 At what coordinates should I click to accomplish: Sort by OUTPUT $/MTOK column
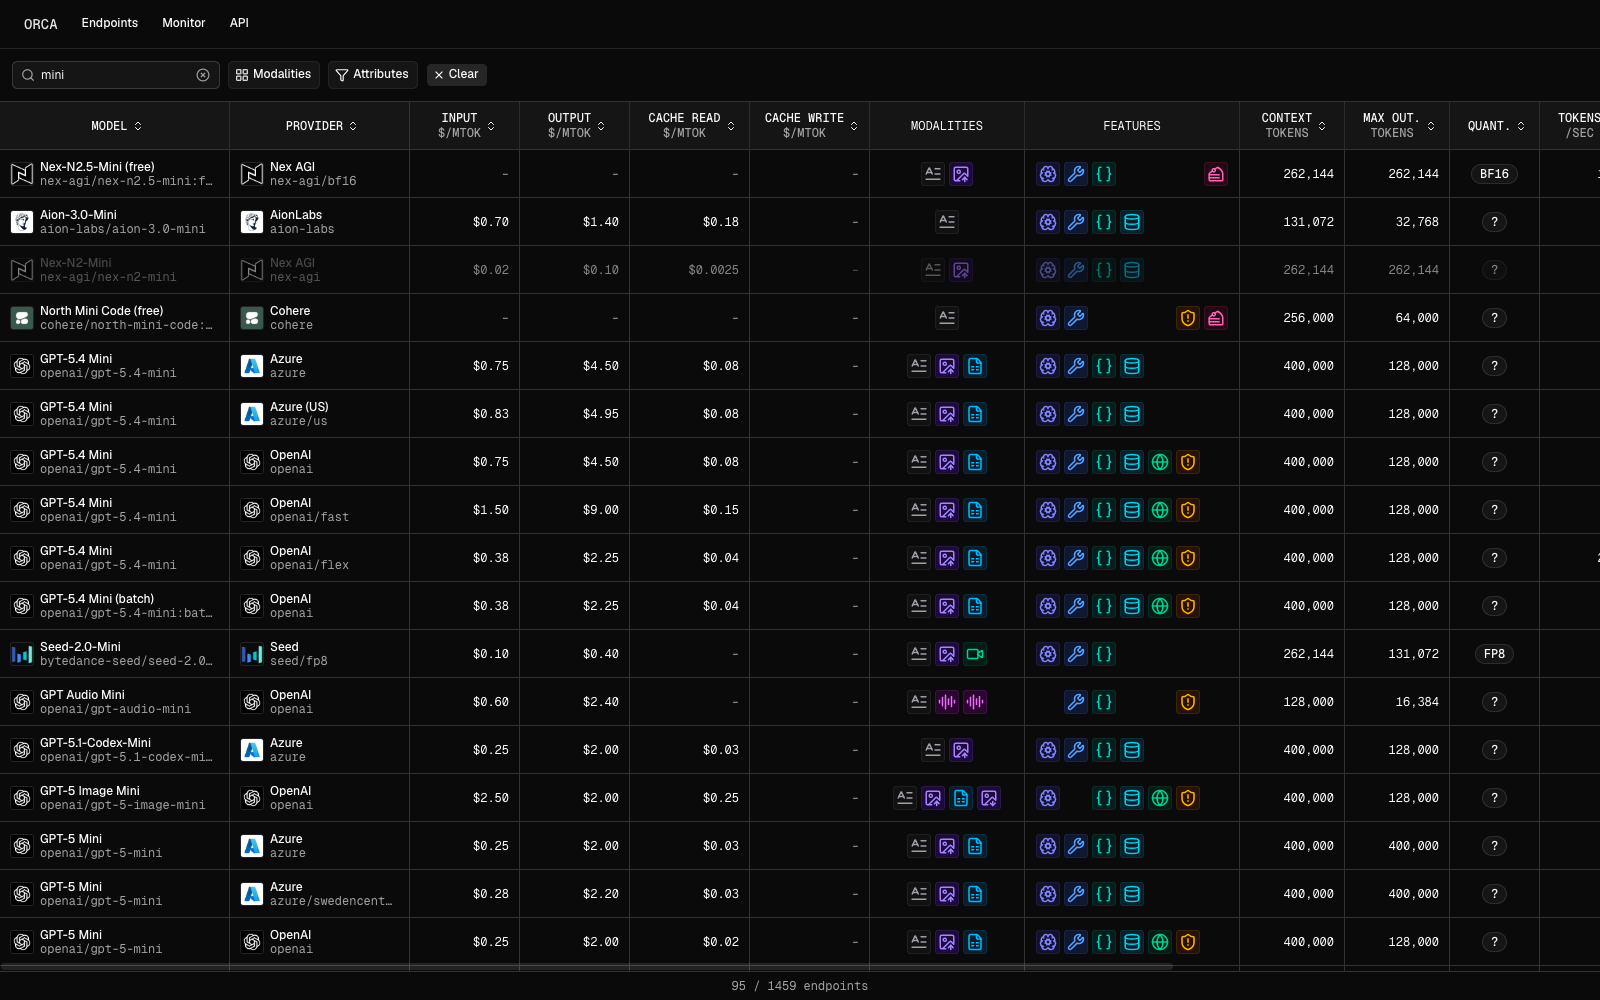[576, 125]
